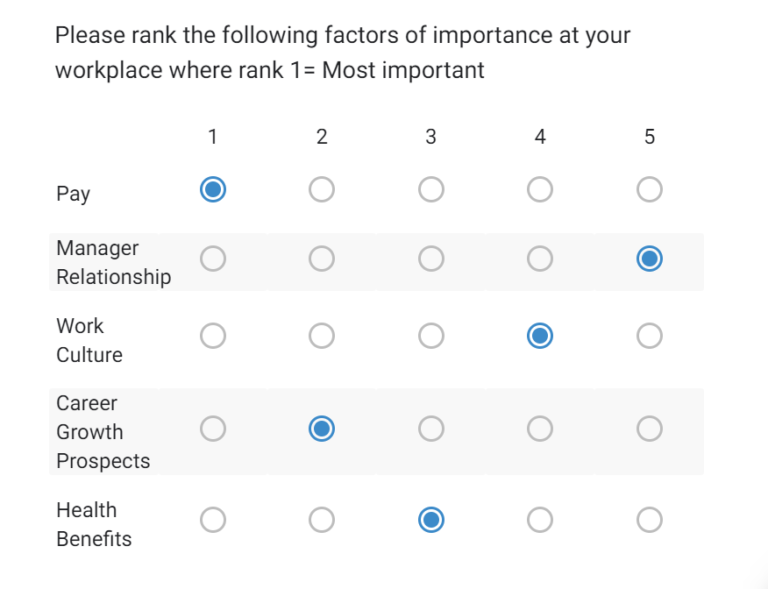Viewport: 768px width, 589px height.
Task: Mark Health Benefits as rank 5
Action: tap(649, 520)
